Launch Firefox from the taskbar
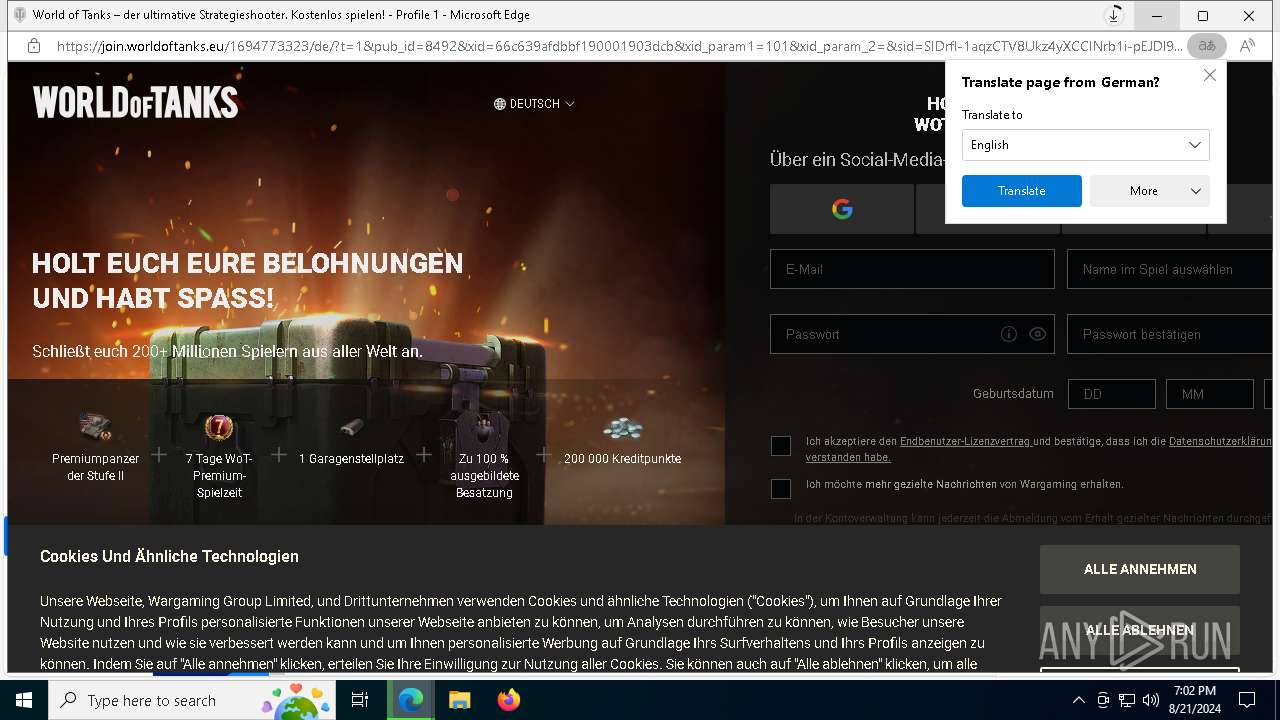 coord(508,700)
